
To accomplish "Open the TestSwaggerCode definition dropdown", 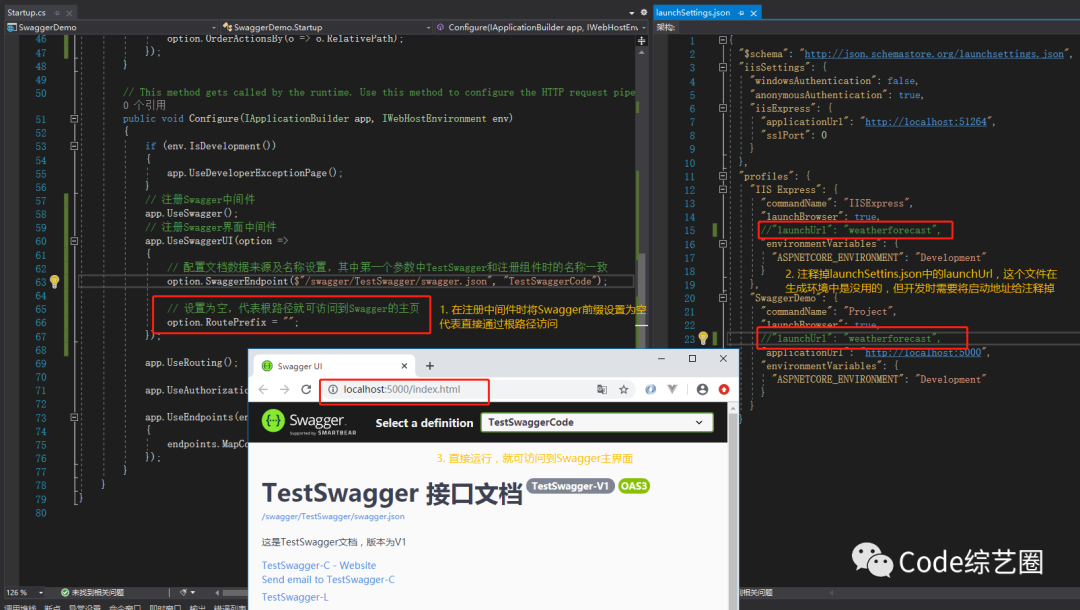I will tap(596, 423).
